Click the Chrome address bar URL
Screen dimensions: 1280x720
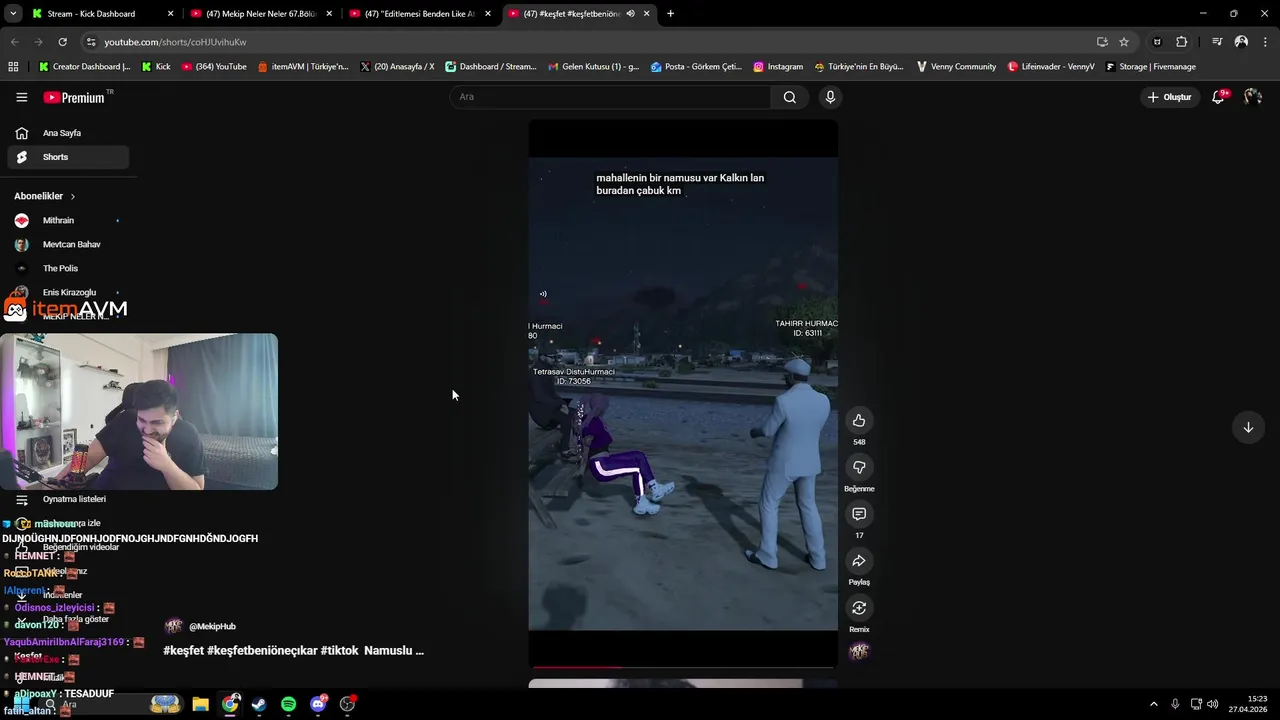(x=175, y=42)
